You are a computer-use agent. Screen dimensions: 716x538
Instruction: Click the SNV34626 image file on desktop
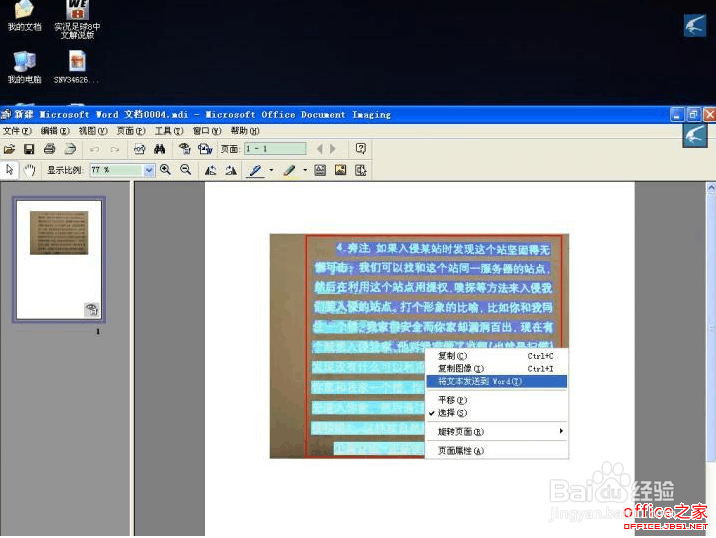(76, 67)
